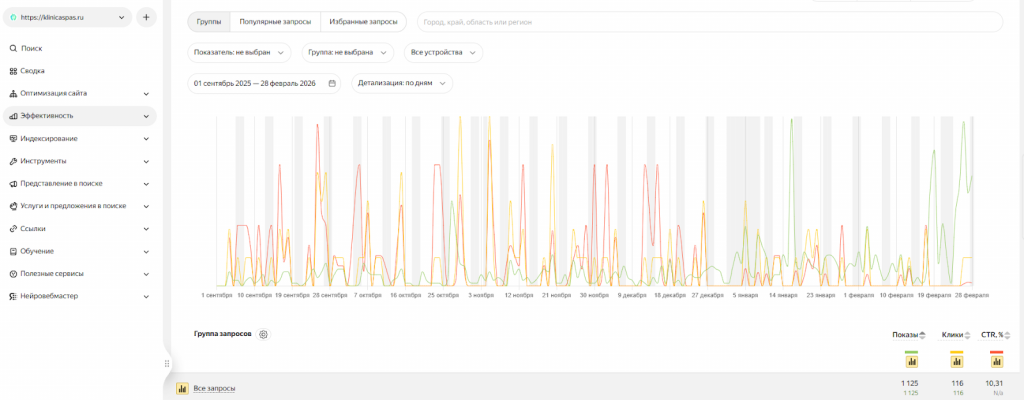The width and height of the screenshot is (1024, 400).
Task: Click the plus button to add site
Action: [x=146, y=18]
